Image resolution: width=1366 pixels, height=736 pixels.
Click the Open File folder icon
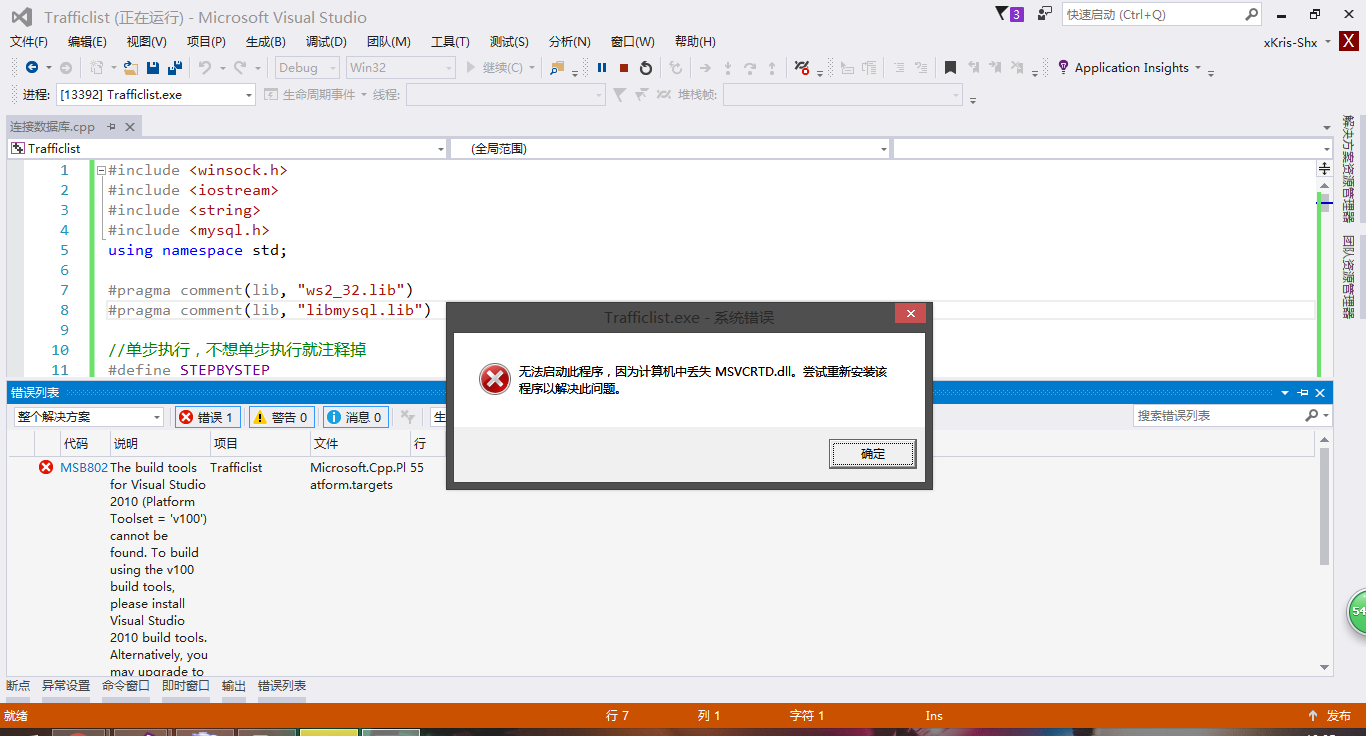[130, 68]
